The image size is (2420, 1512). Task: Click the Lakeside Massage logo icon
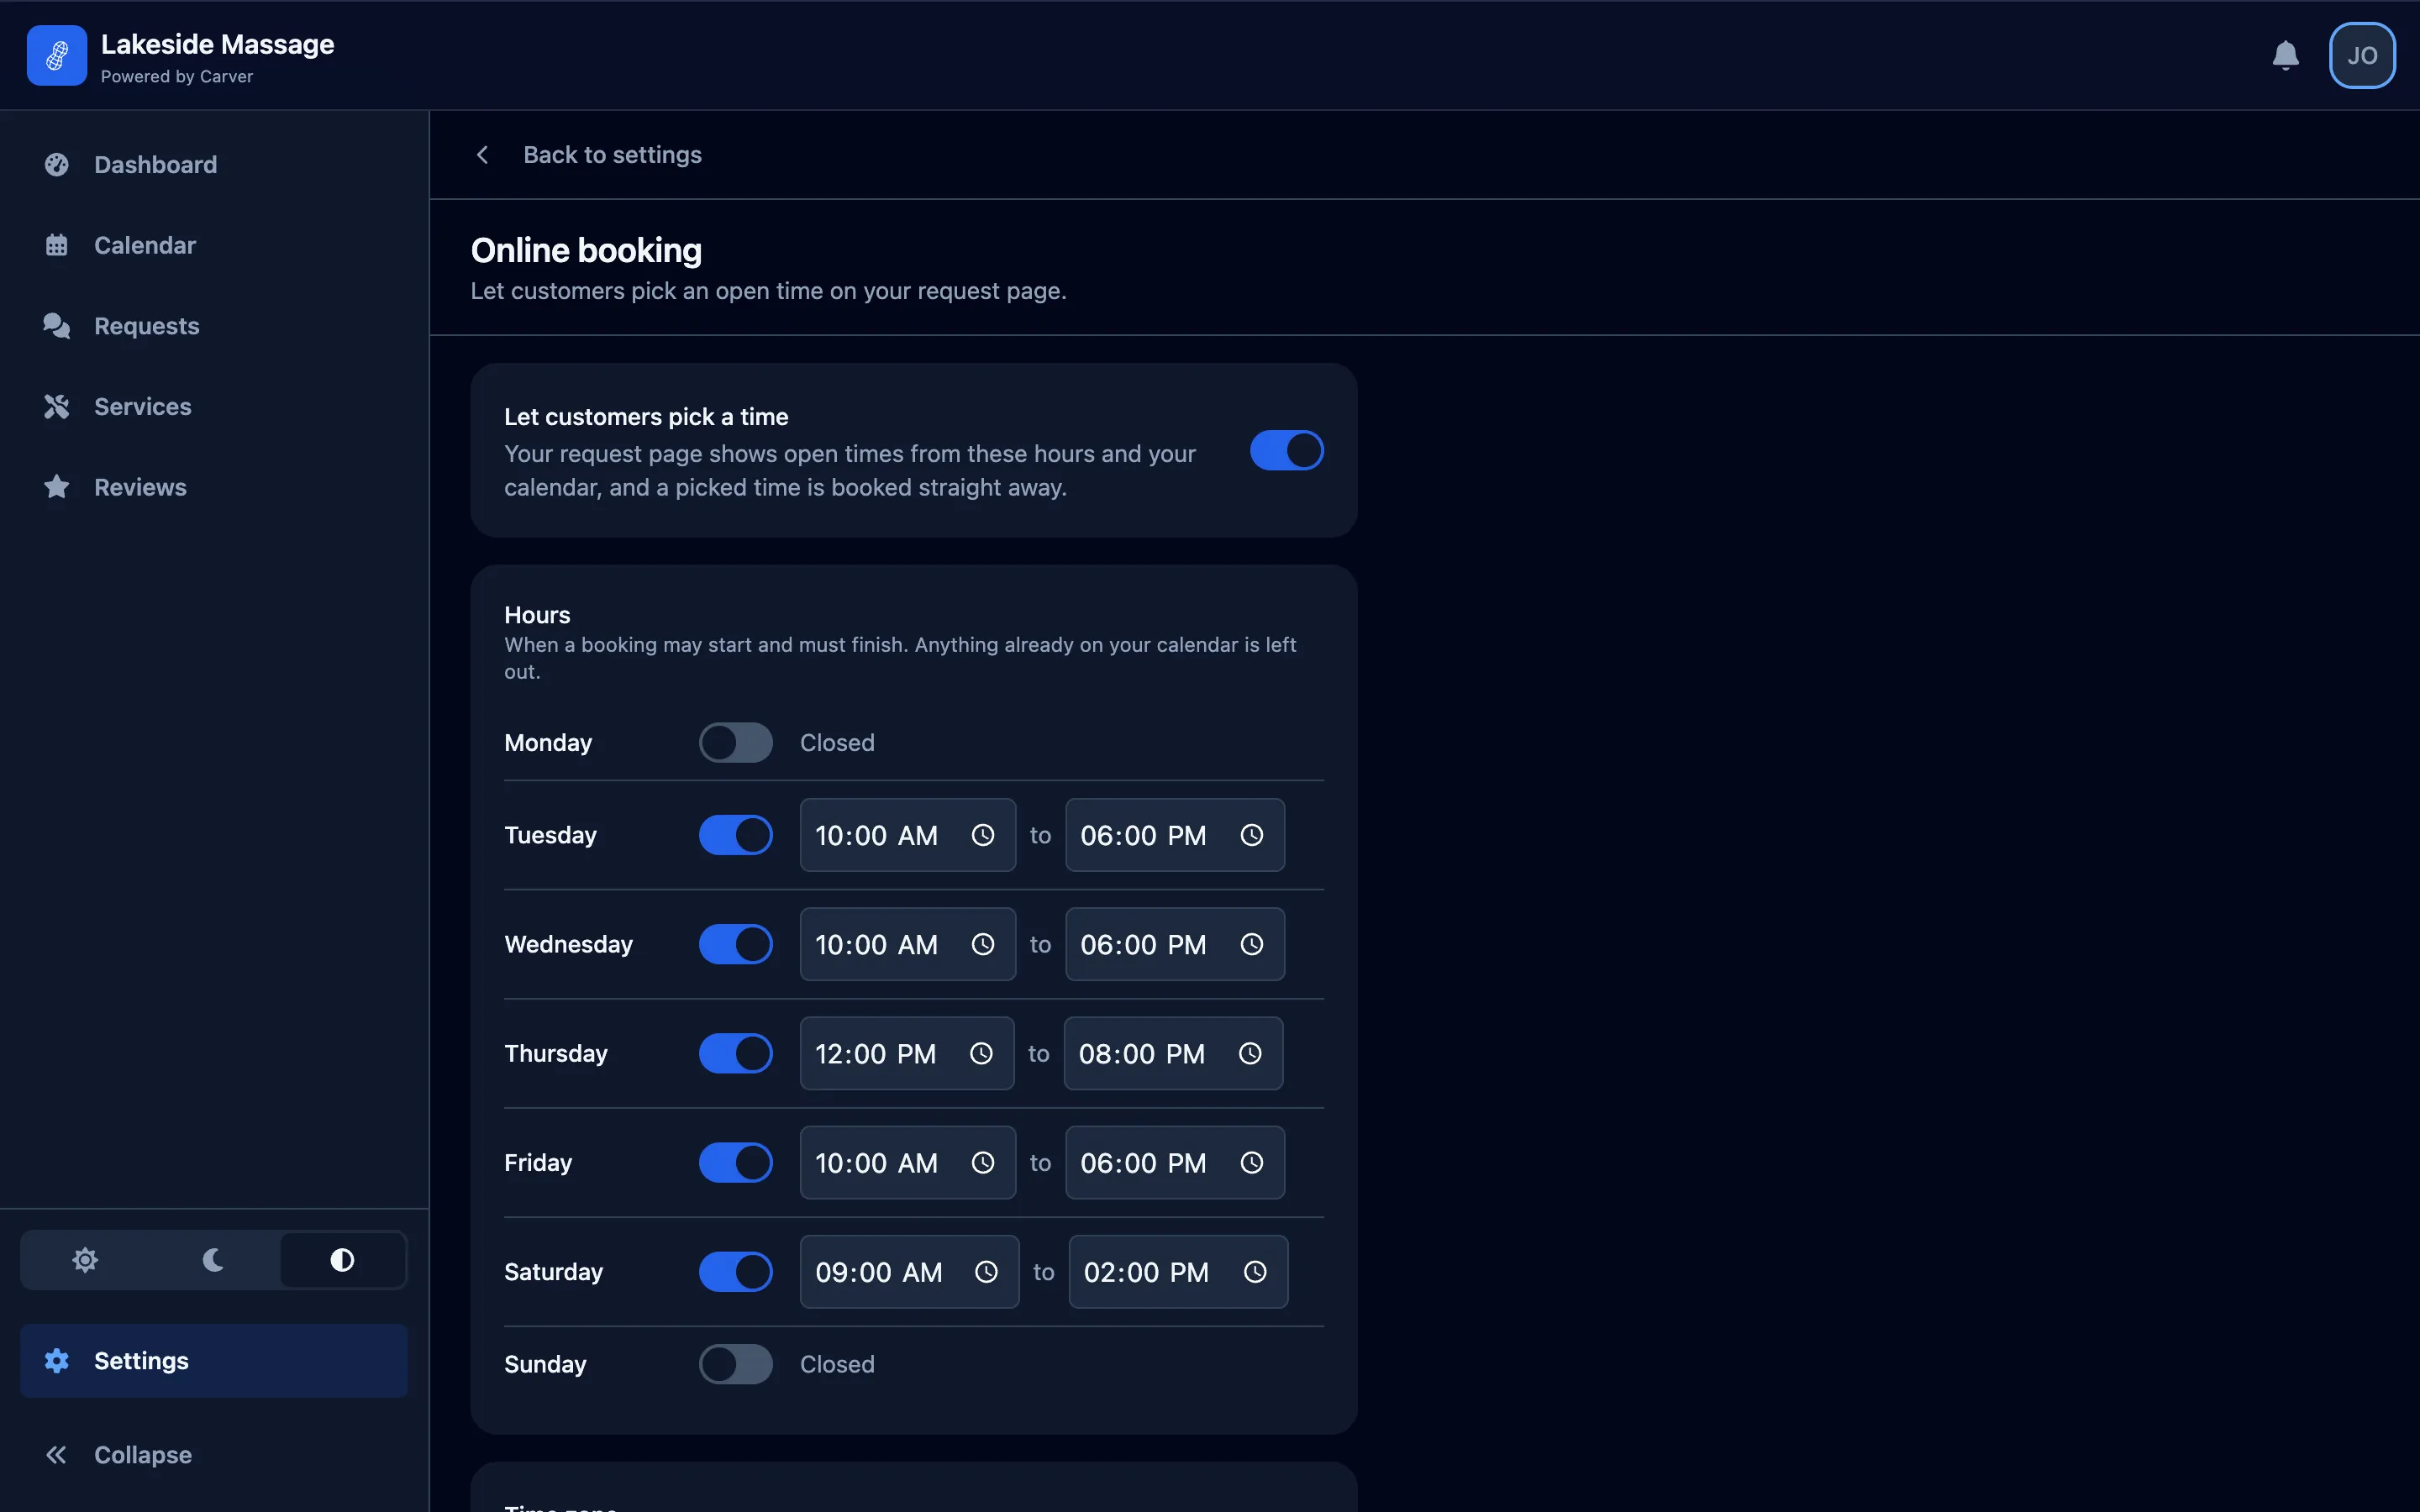coord(57,55)
